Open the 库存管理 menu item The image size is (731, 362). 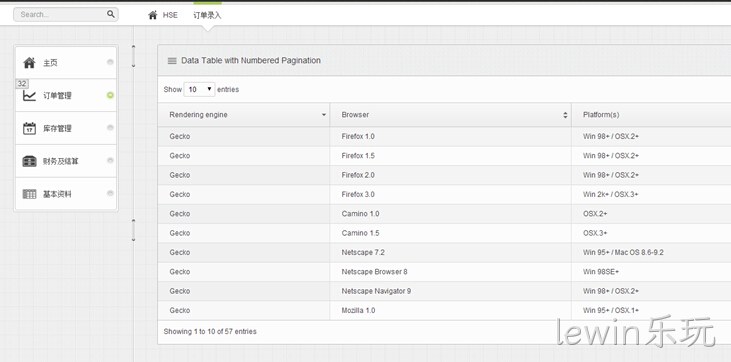coord(66,128)
